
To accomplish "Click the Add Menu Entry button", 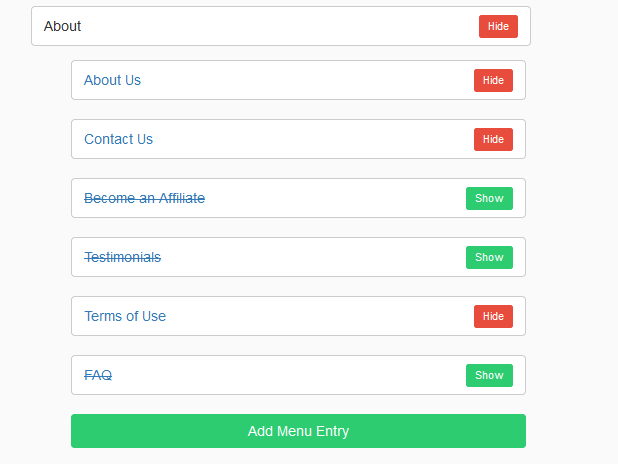I will click(x=298, y=431).
